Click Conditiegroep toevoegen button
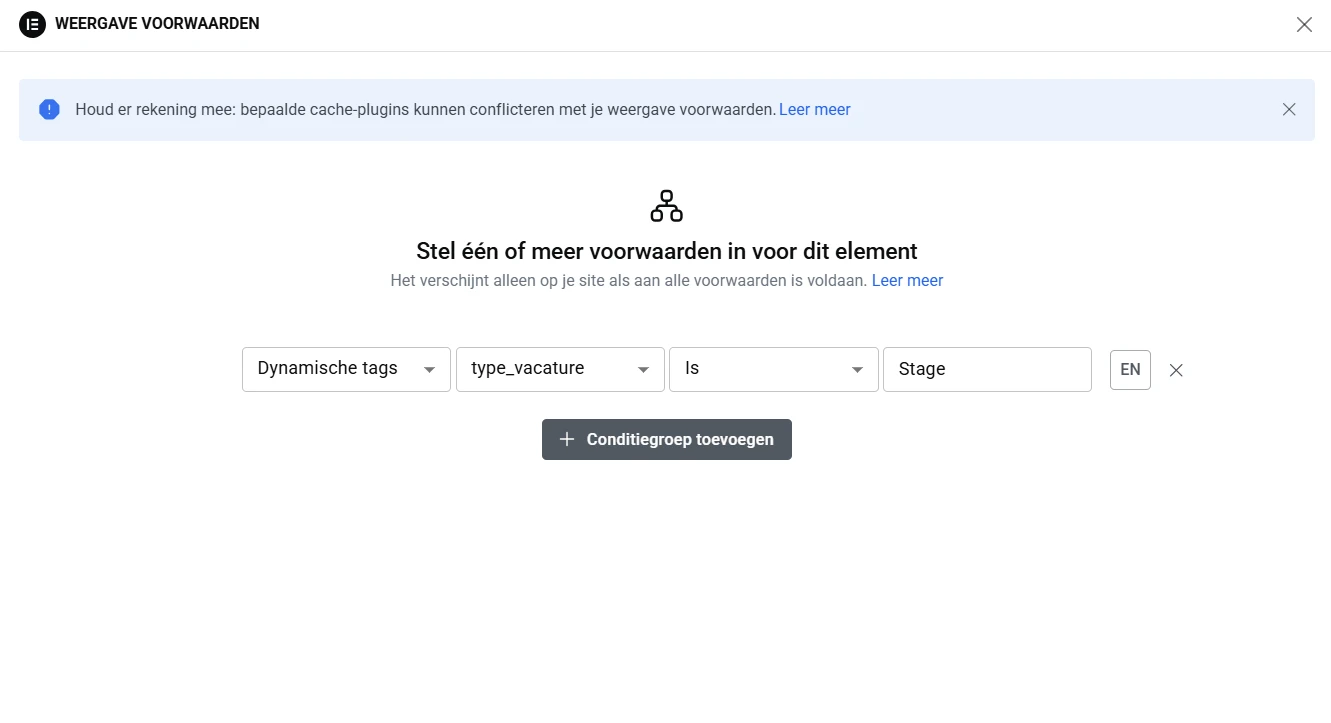 click(x=667, y=439)
